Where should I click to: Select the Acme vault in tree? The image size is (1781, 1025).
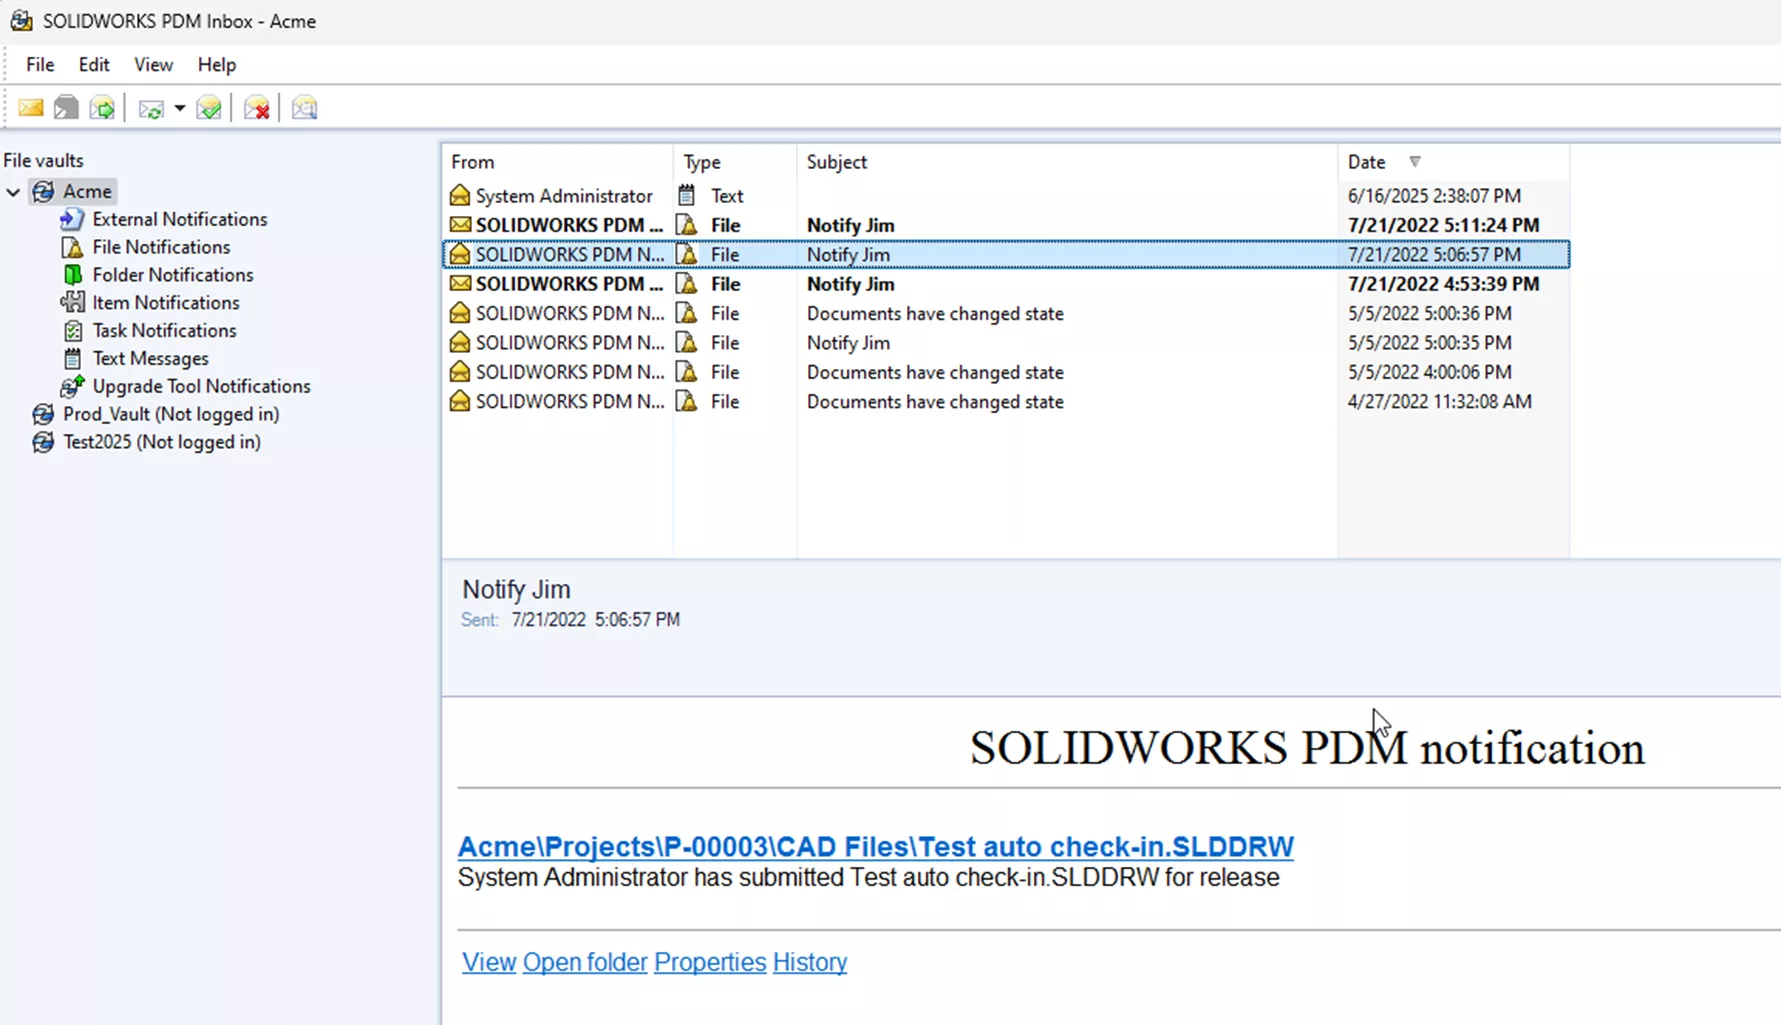point(87,191)
